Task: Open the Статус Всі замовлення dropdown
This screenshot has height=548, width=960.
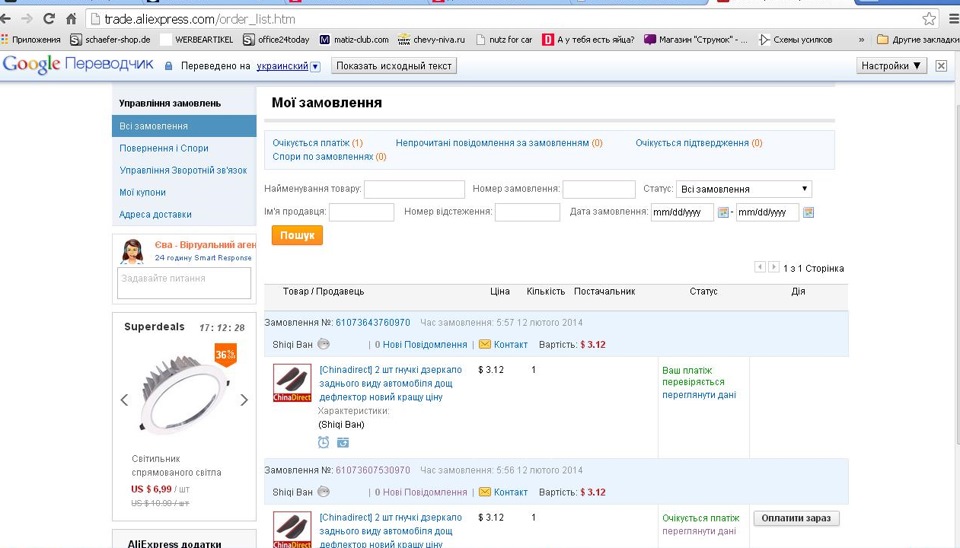Action: click(744, 189)
